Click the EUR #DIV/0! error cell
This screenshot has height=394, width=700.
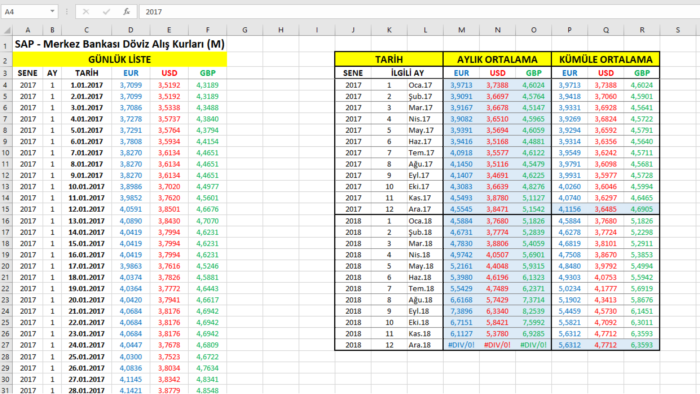tap(461, 345)
